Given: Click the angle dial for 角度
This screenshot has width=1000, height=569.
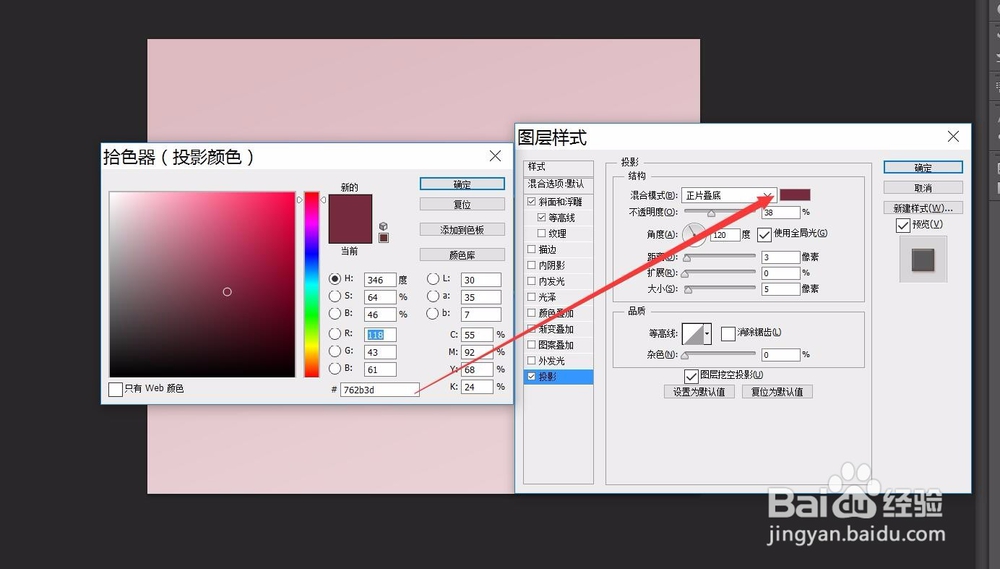Looking at the screenshot, I should [694, 234].
